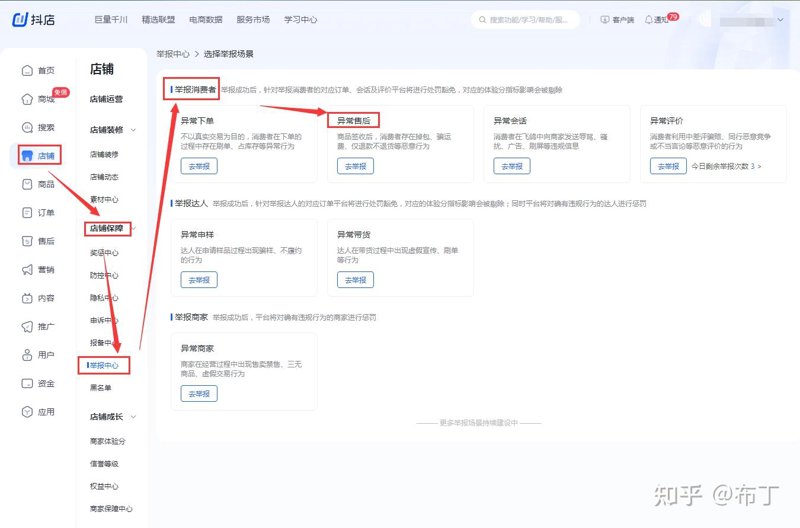Open 黑名单 submenu item
The width and height of the screenshot is (800, 528).
tap(101, 388)
